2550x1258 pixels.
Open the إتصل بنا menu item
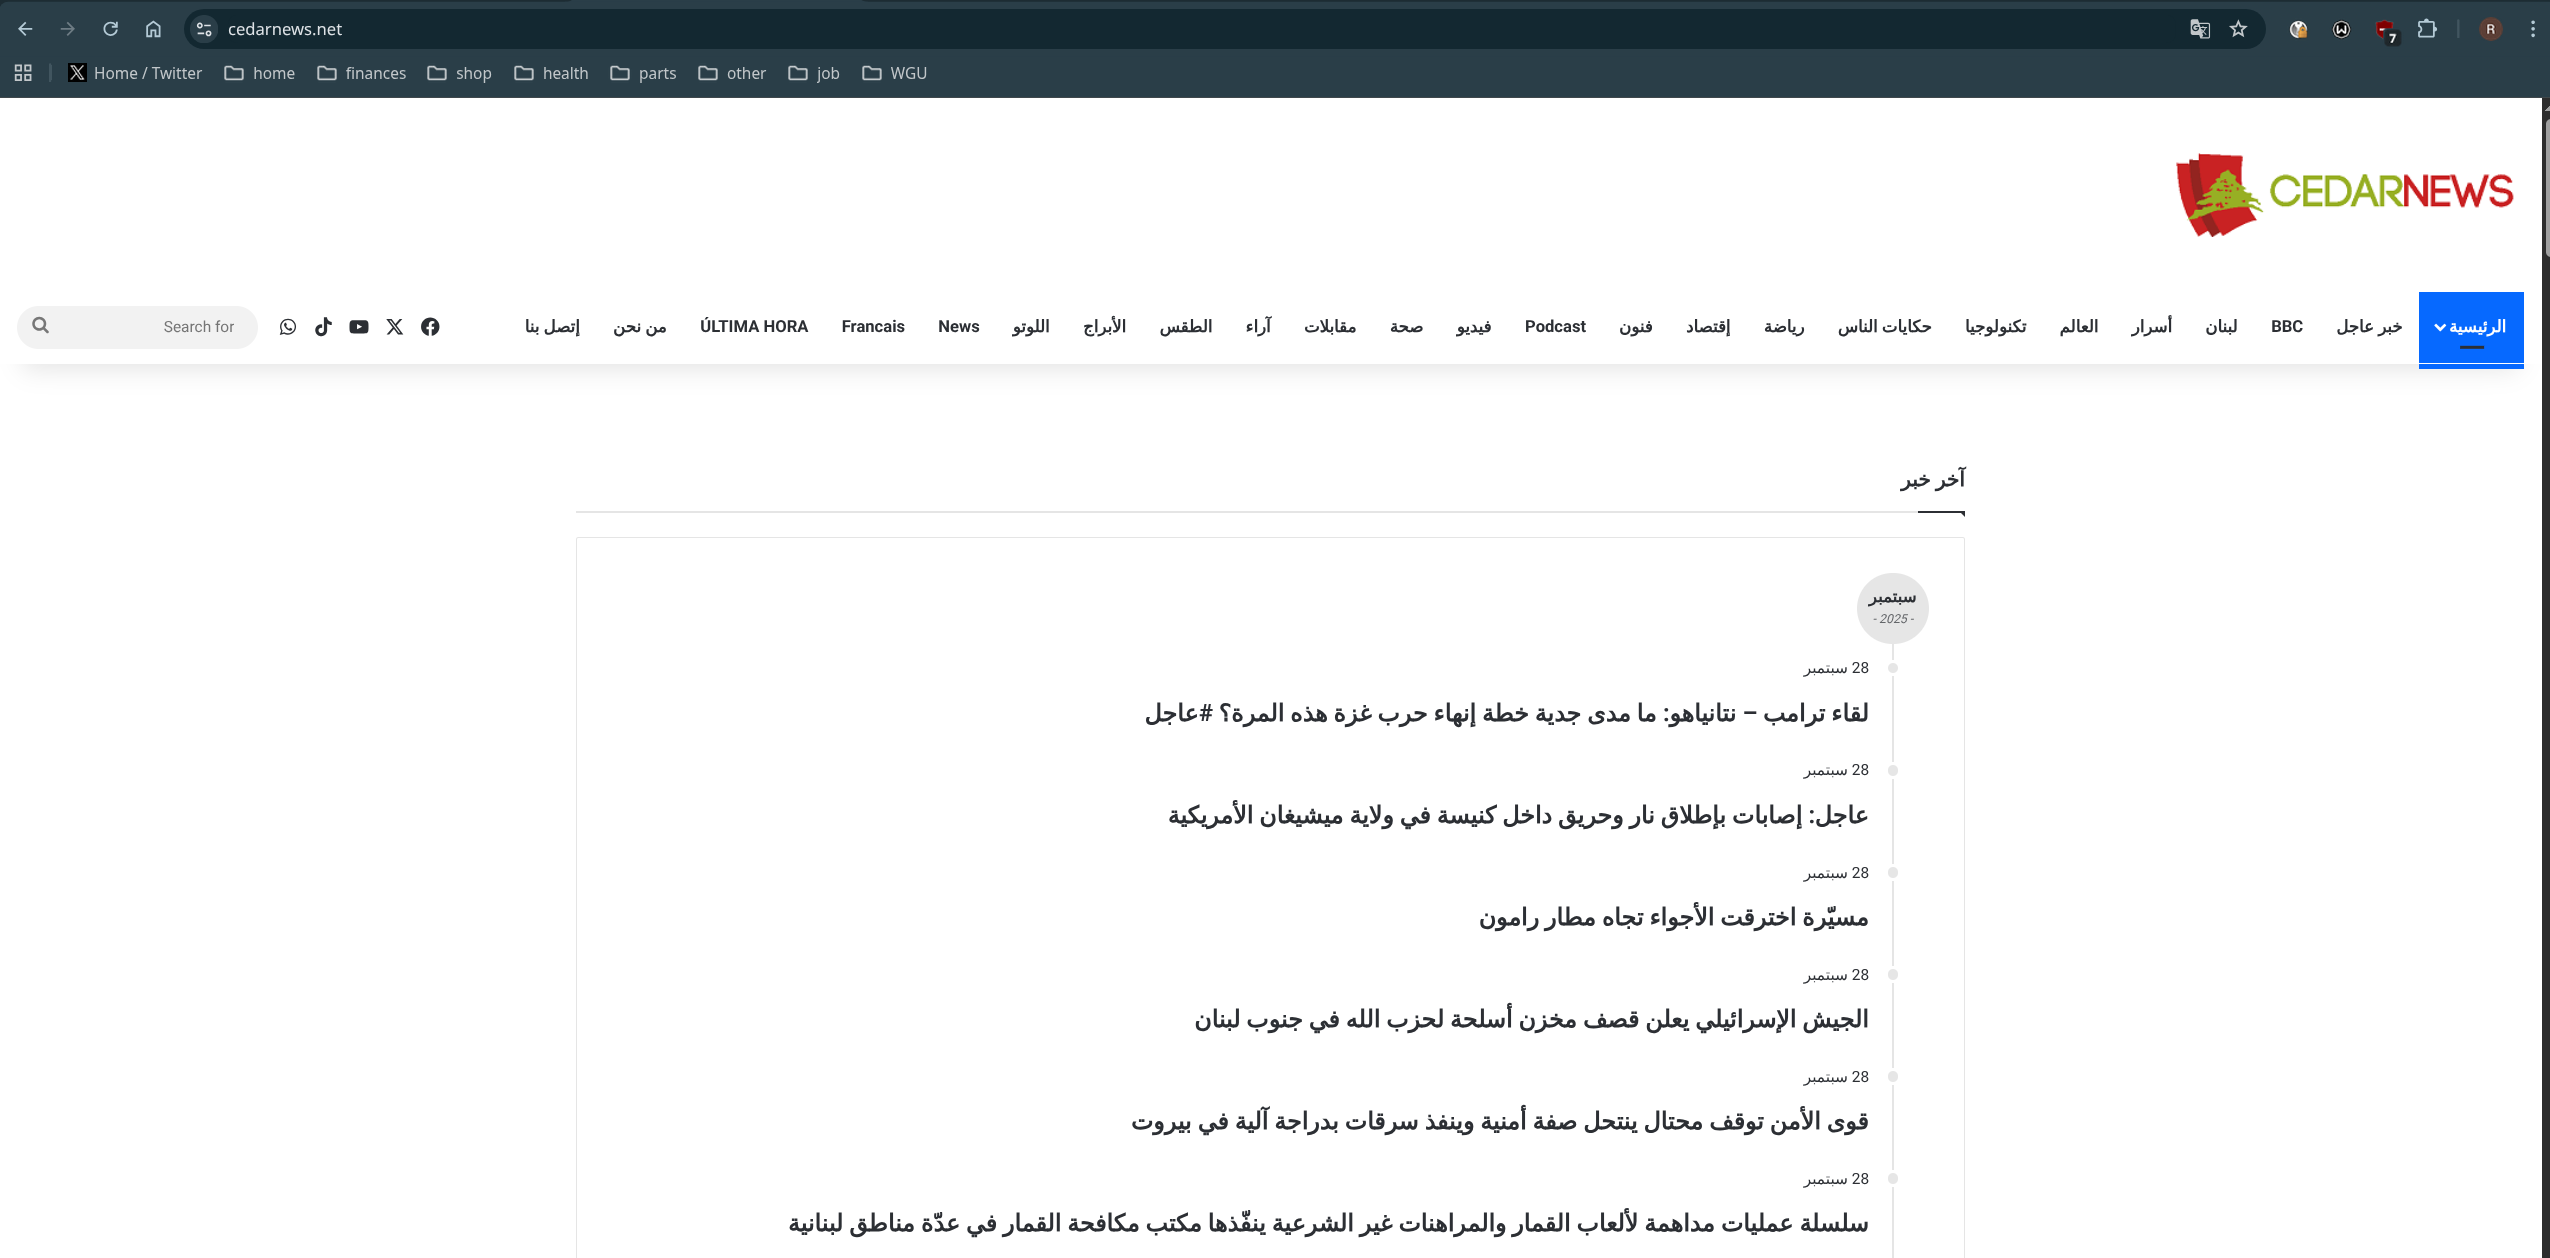(552, 327)
